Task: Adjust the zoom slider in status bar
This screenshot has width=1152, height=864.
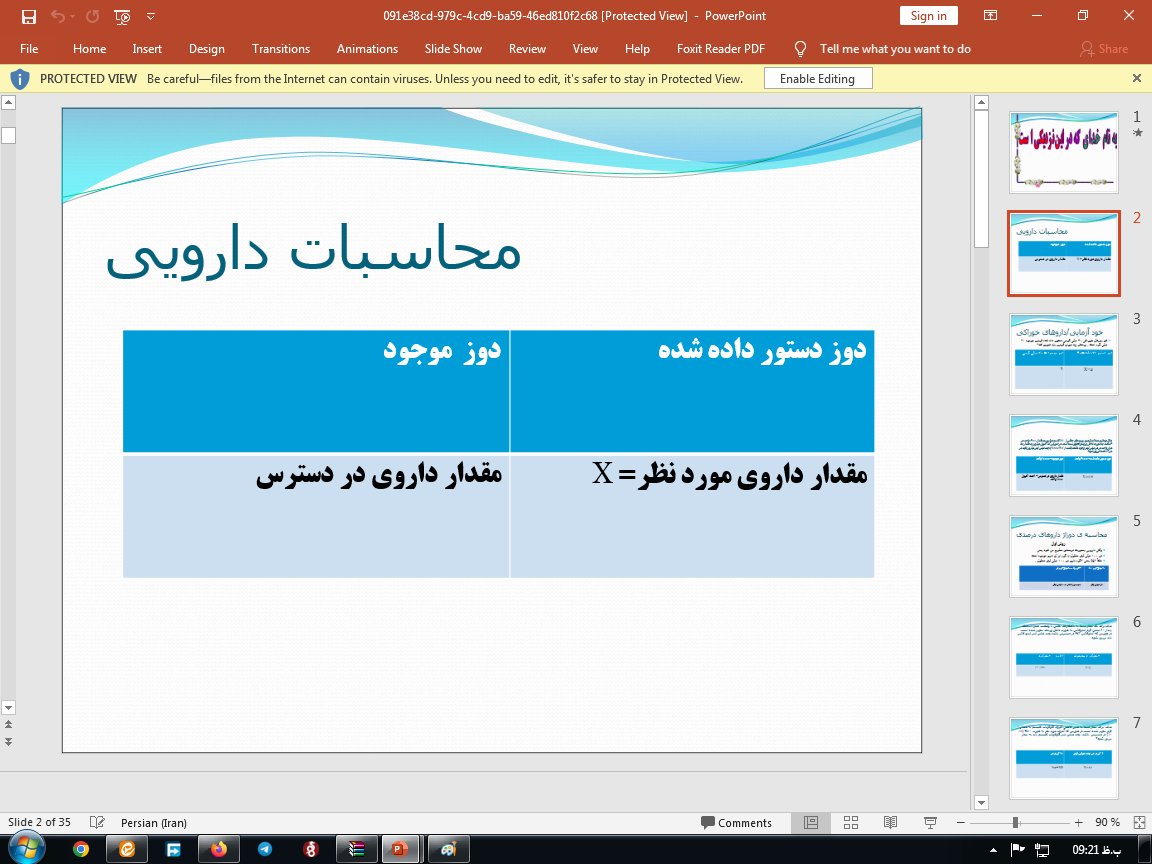Action: click(1015, 823)
